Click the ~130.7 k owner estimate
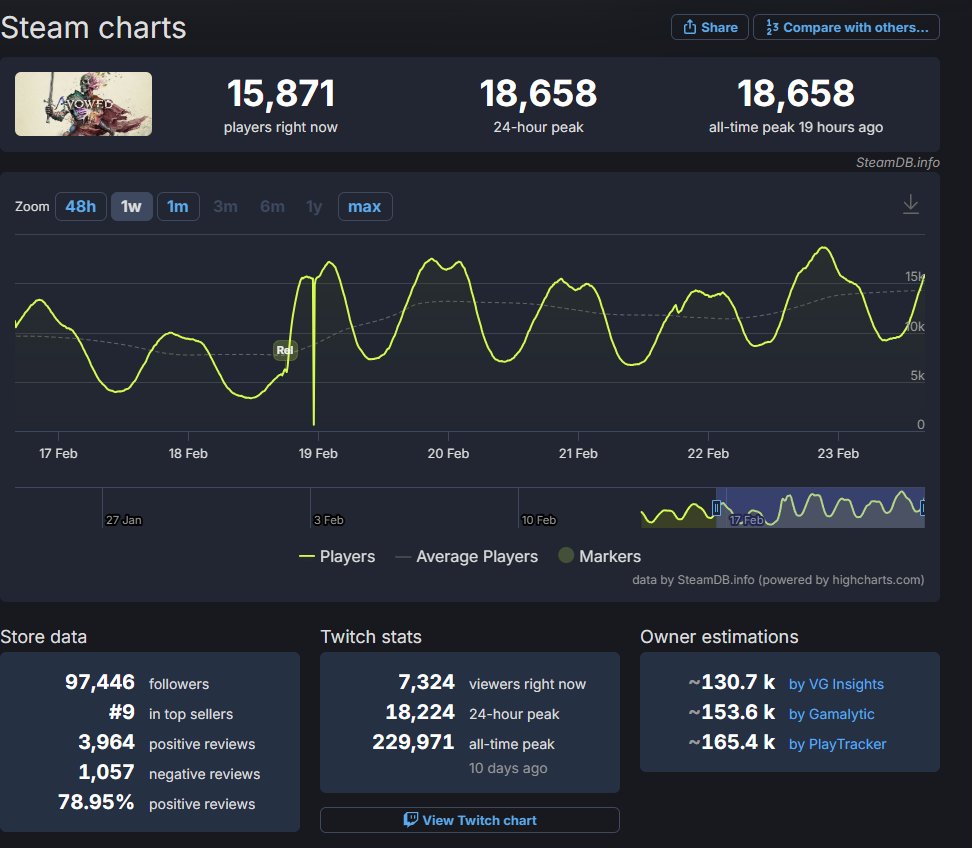 [731, 682]
